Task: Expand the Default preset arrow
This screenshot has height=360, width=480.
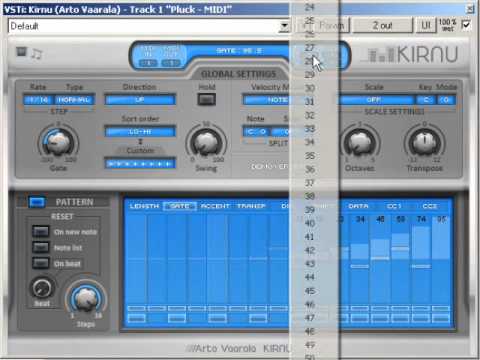Action: click(284, 26)
